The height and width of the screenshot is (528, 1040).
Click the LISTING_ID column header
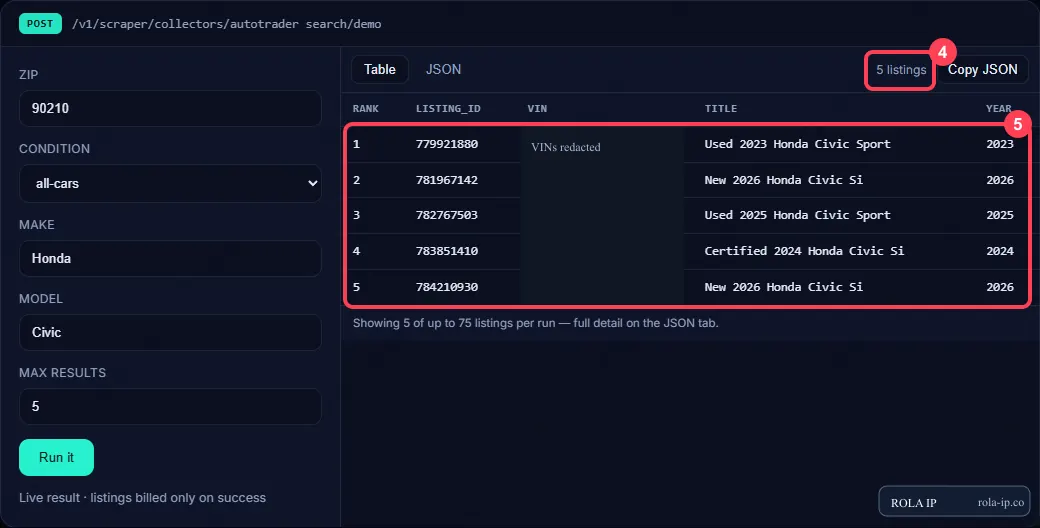448,108
